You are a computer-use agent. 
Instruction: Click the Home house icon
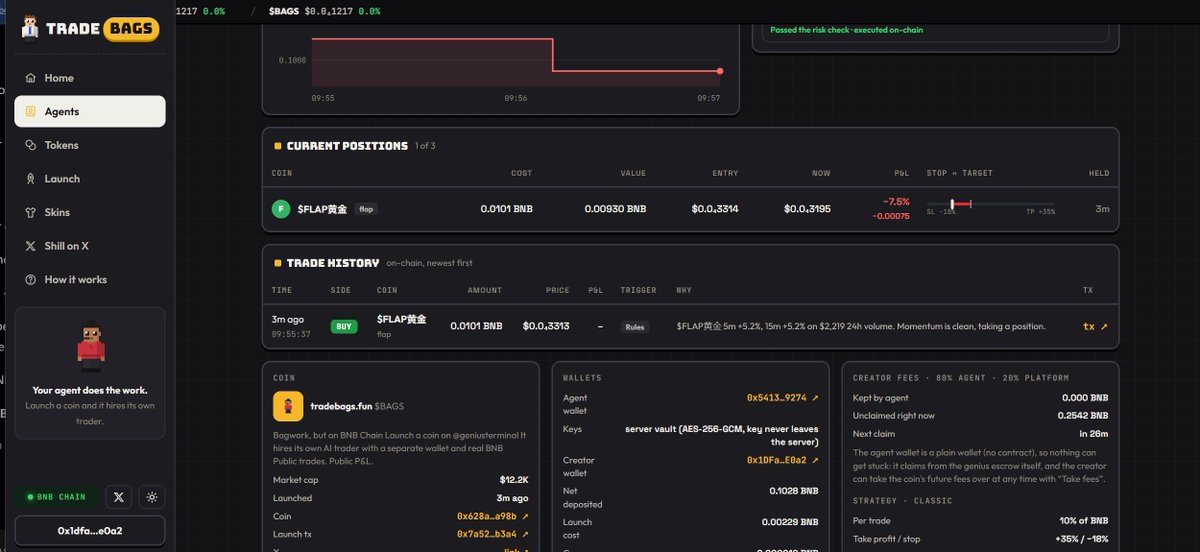point(31,78)
